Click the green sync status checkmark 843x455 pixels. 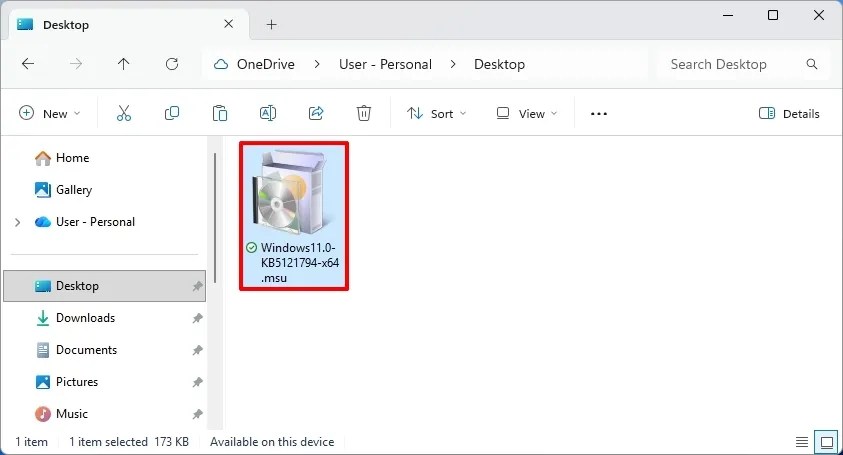coord(251,248)
